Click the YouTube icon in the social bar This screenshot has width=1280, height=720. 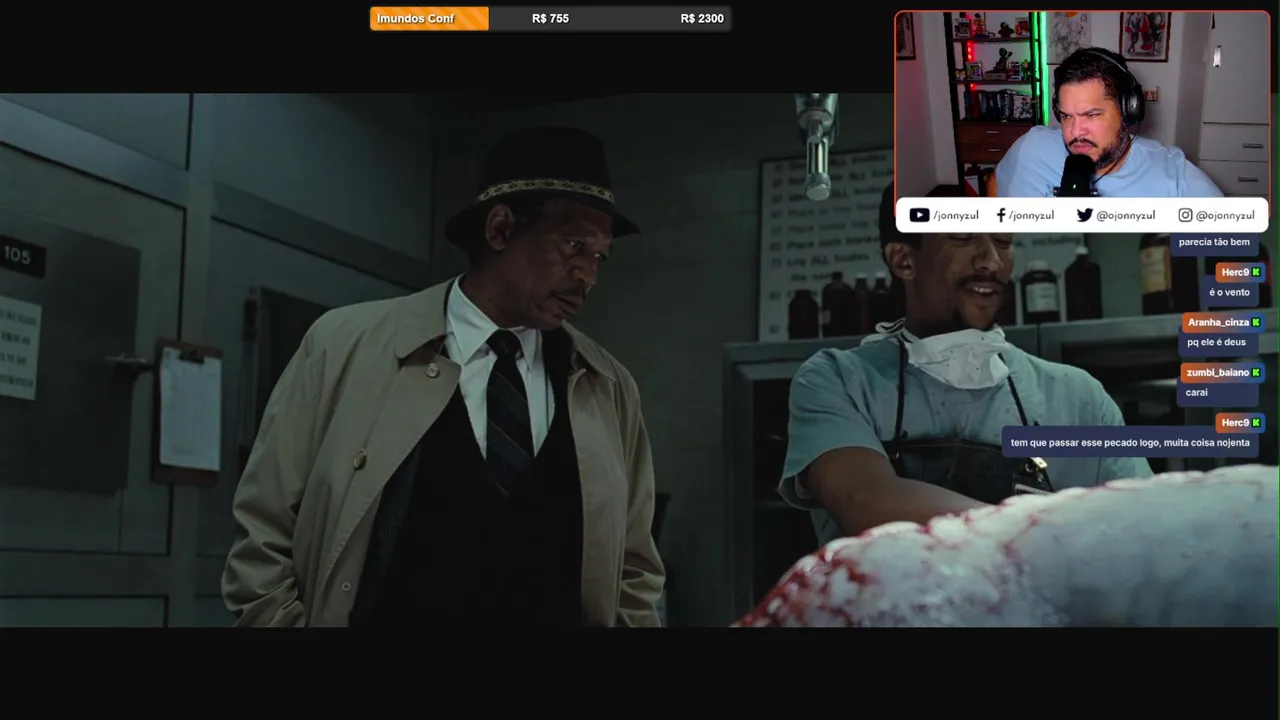[919, 215]
